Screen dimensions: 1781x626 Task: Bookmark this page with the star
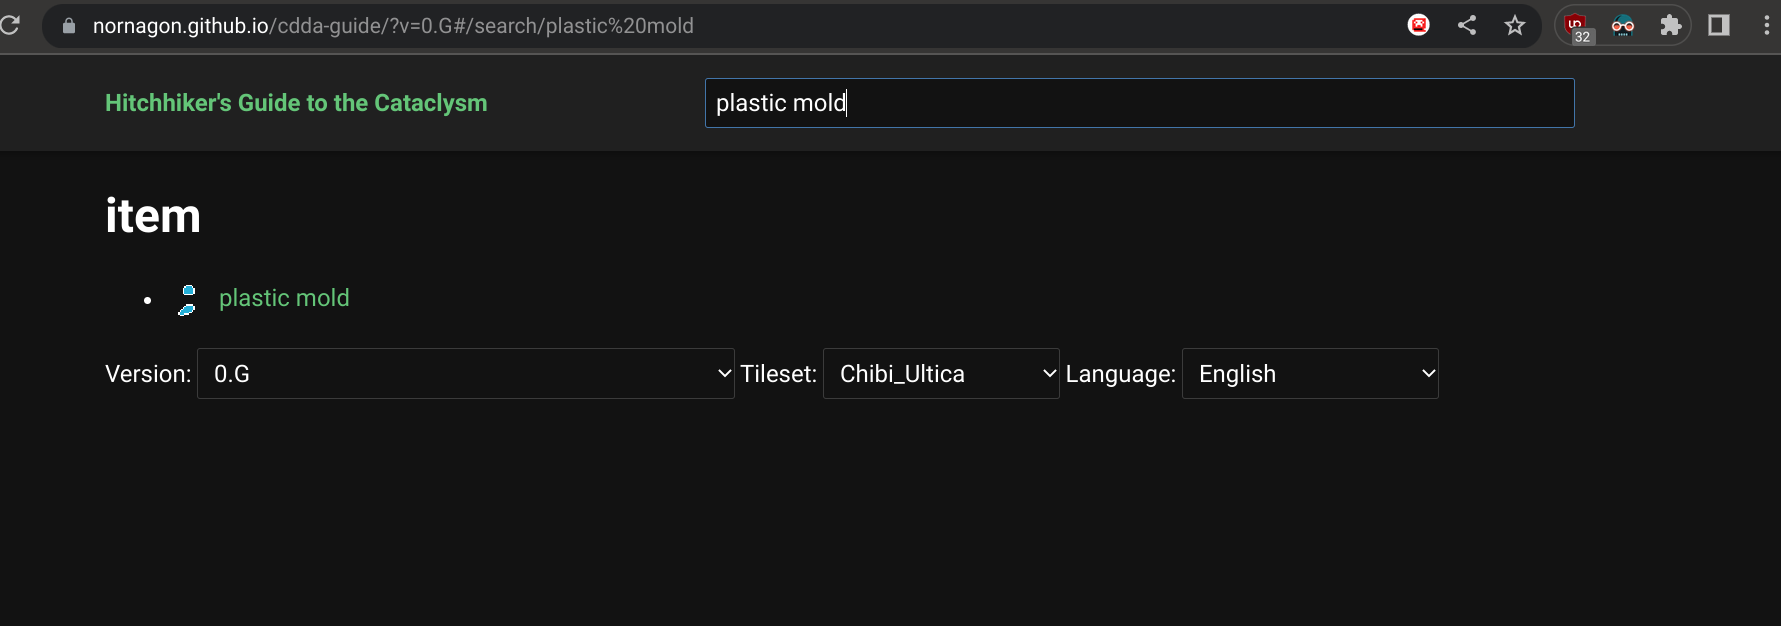pos(1515,25)
